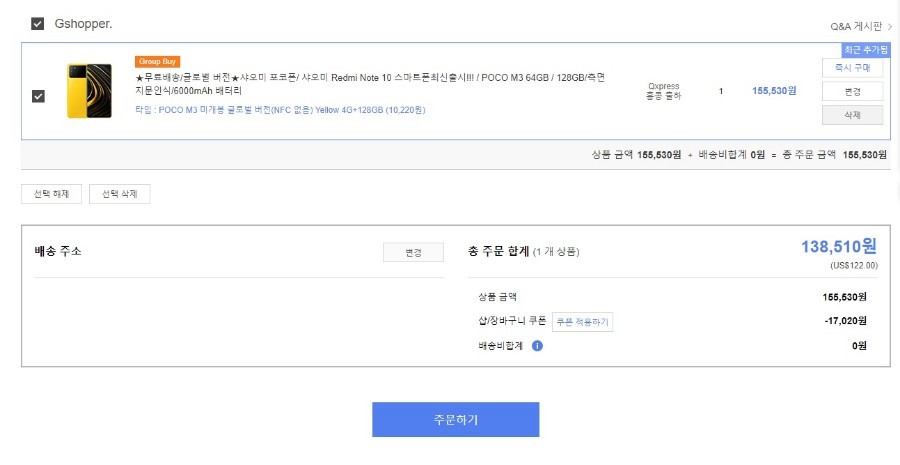Place order with 주문하기 button
900x465 pixels.
[x=455, y=420]
